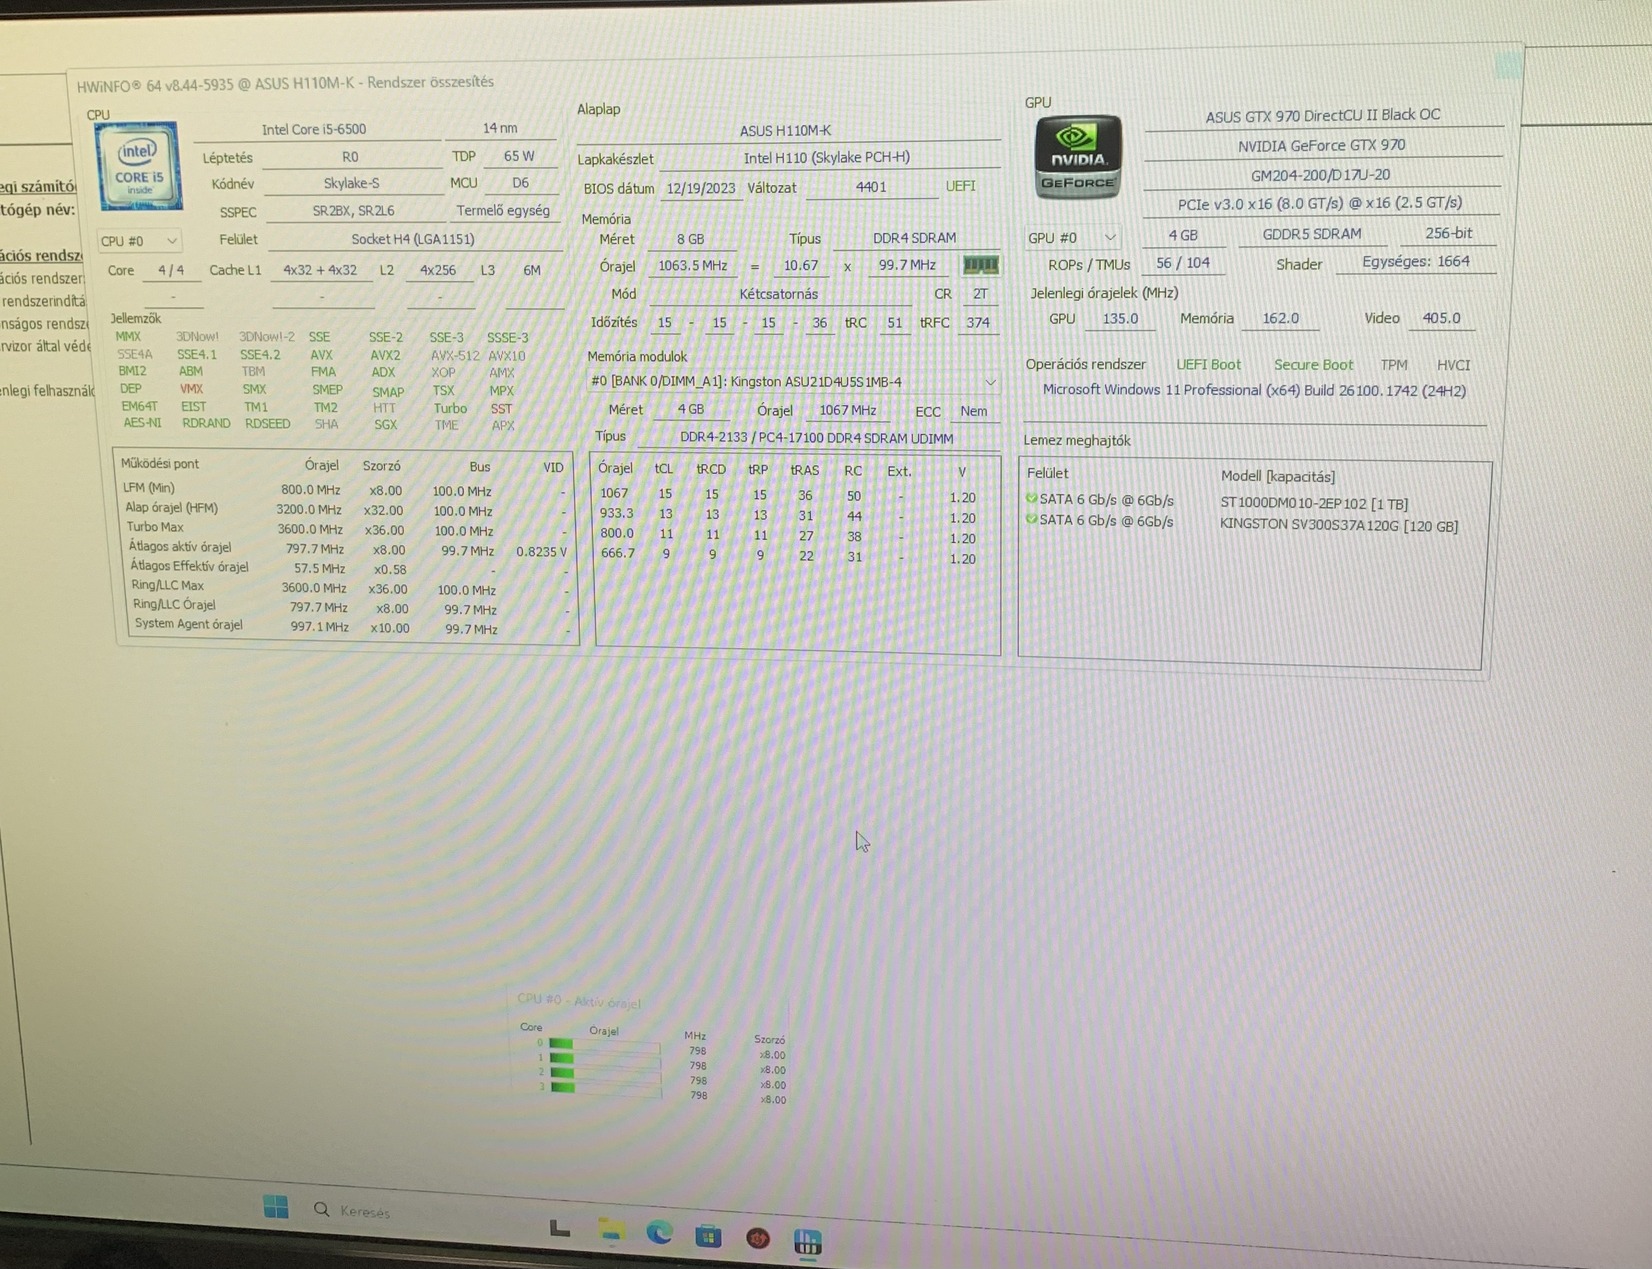Click the Keresés taskbar search field
The height and width of the screenshot is (1269, 1652).
tap(365, 1211)
